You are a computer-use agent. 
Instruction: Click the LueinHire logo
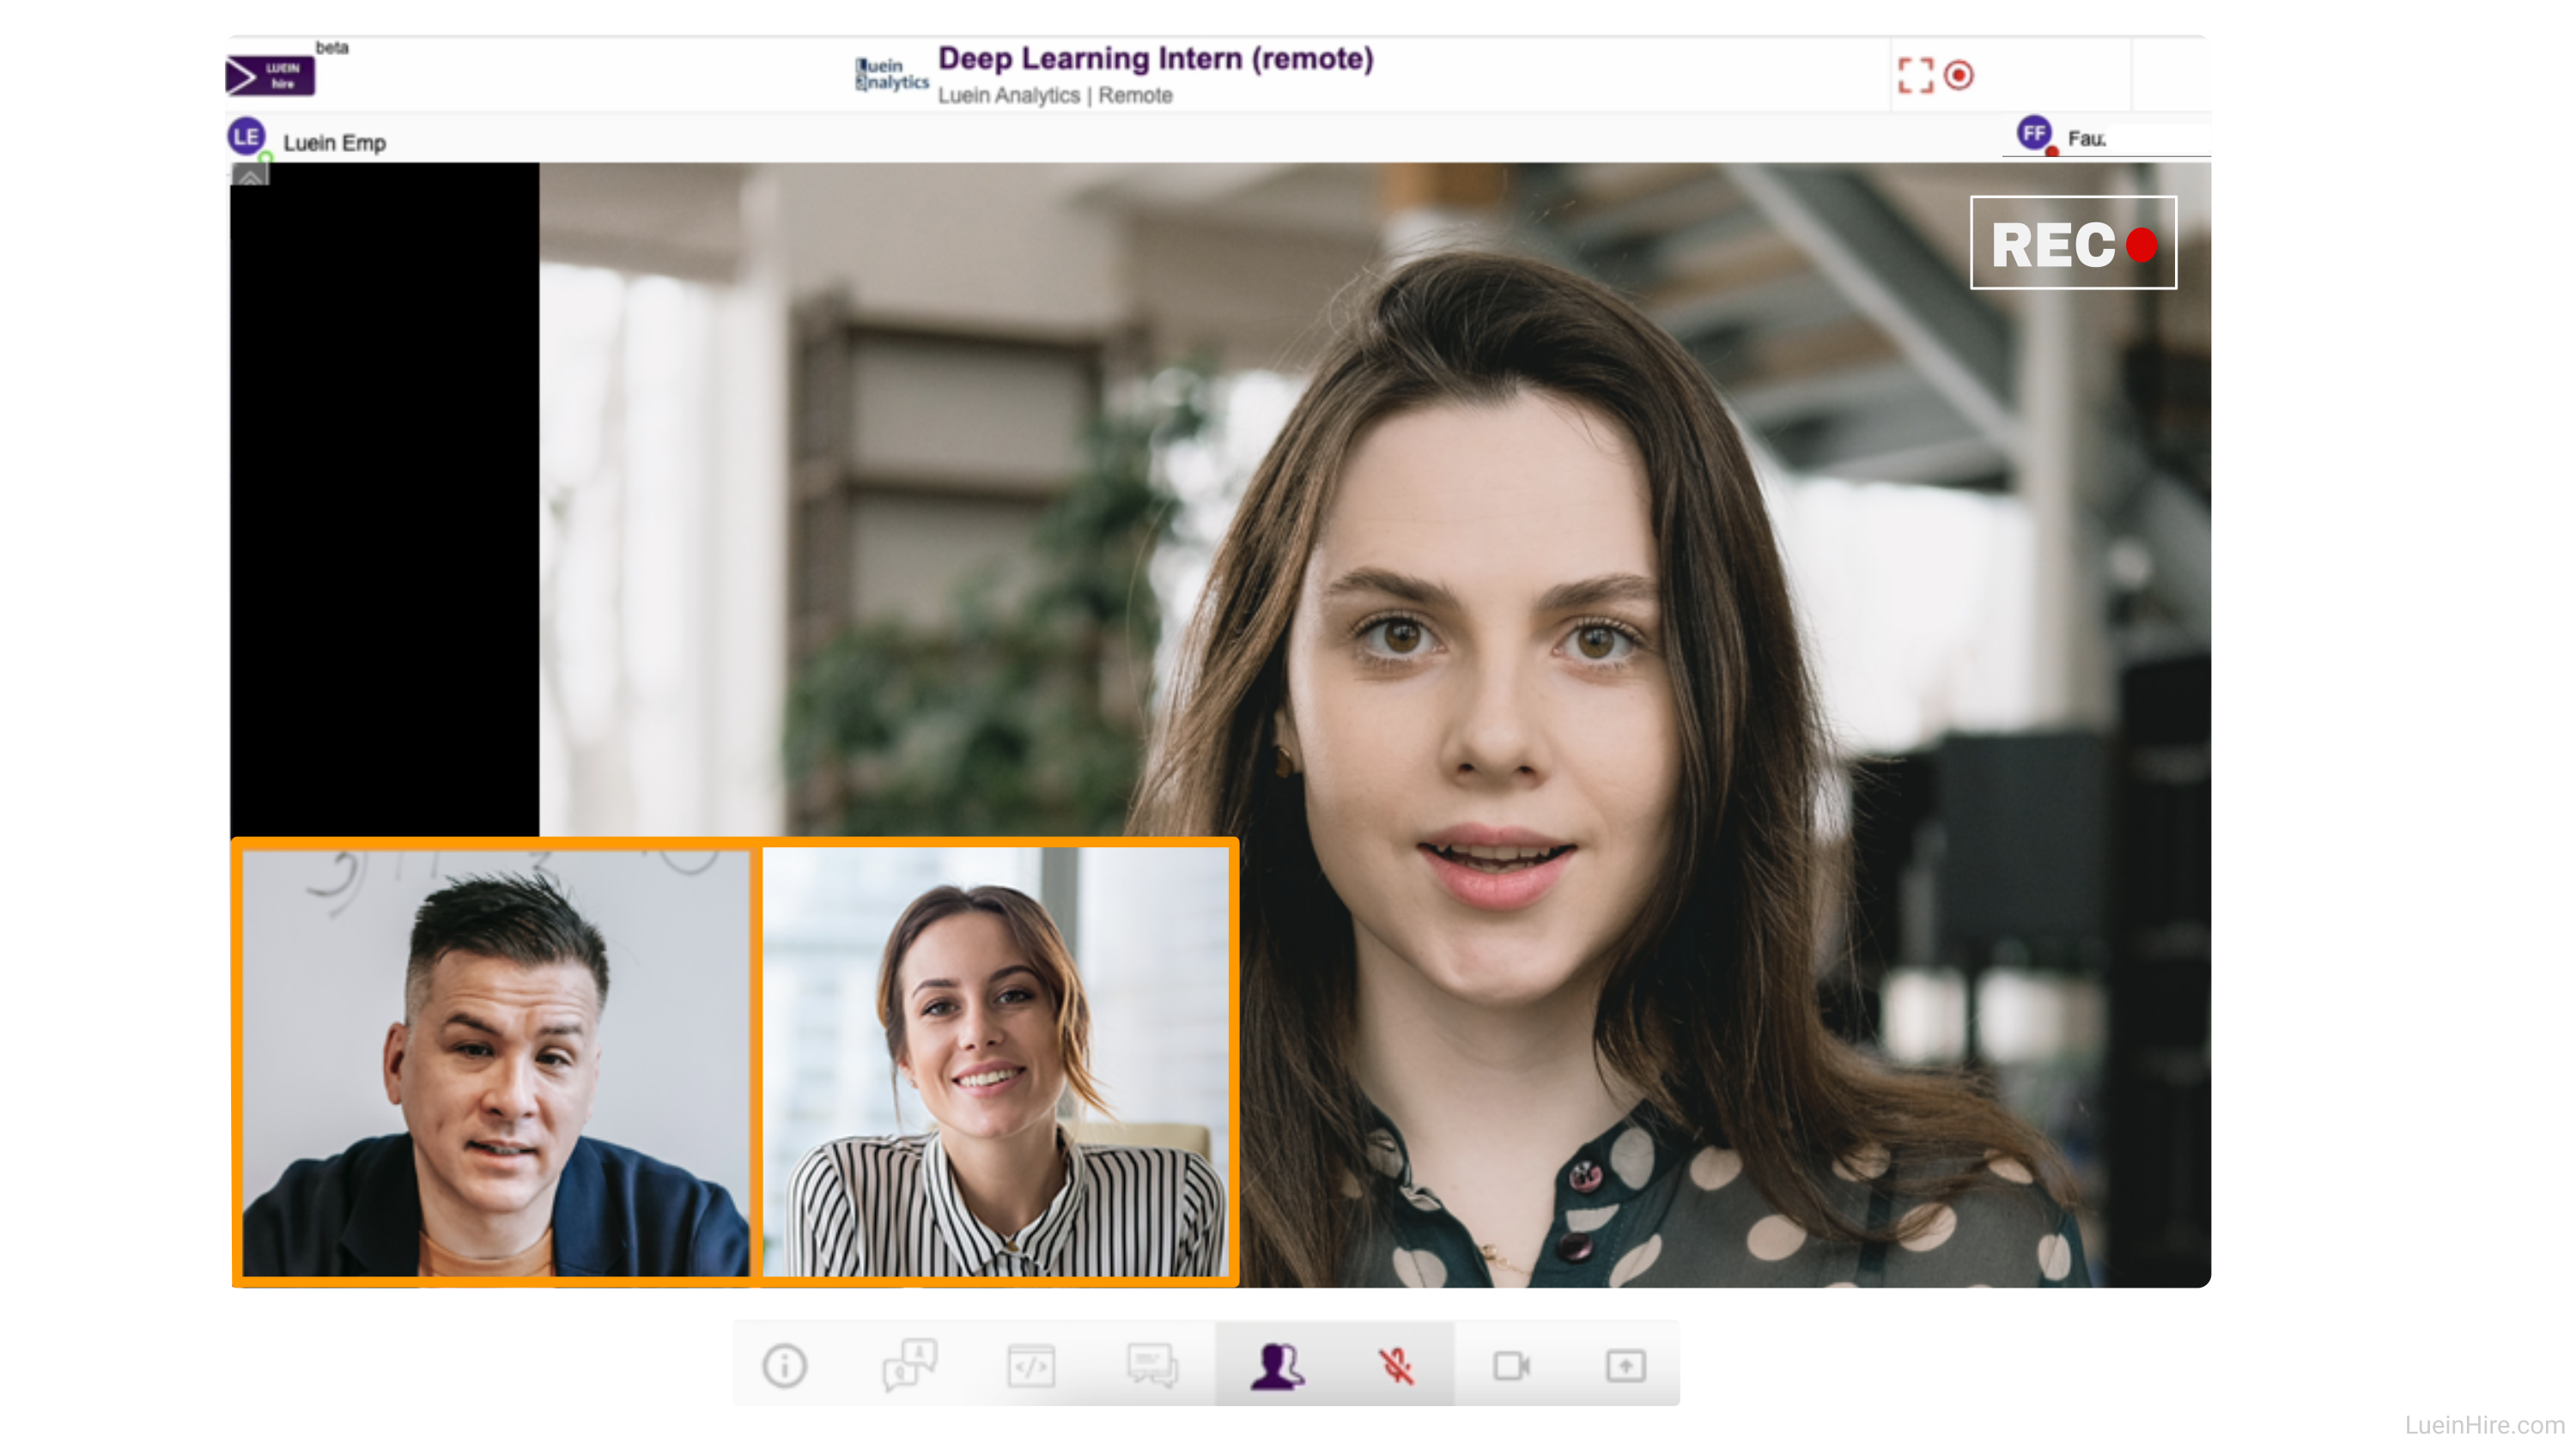(x=270, y=76)
